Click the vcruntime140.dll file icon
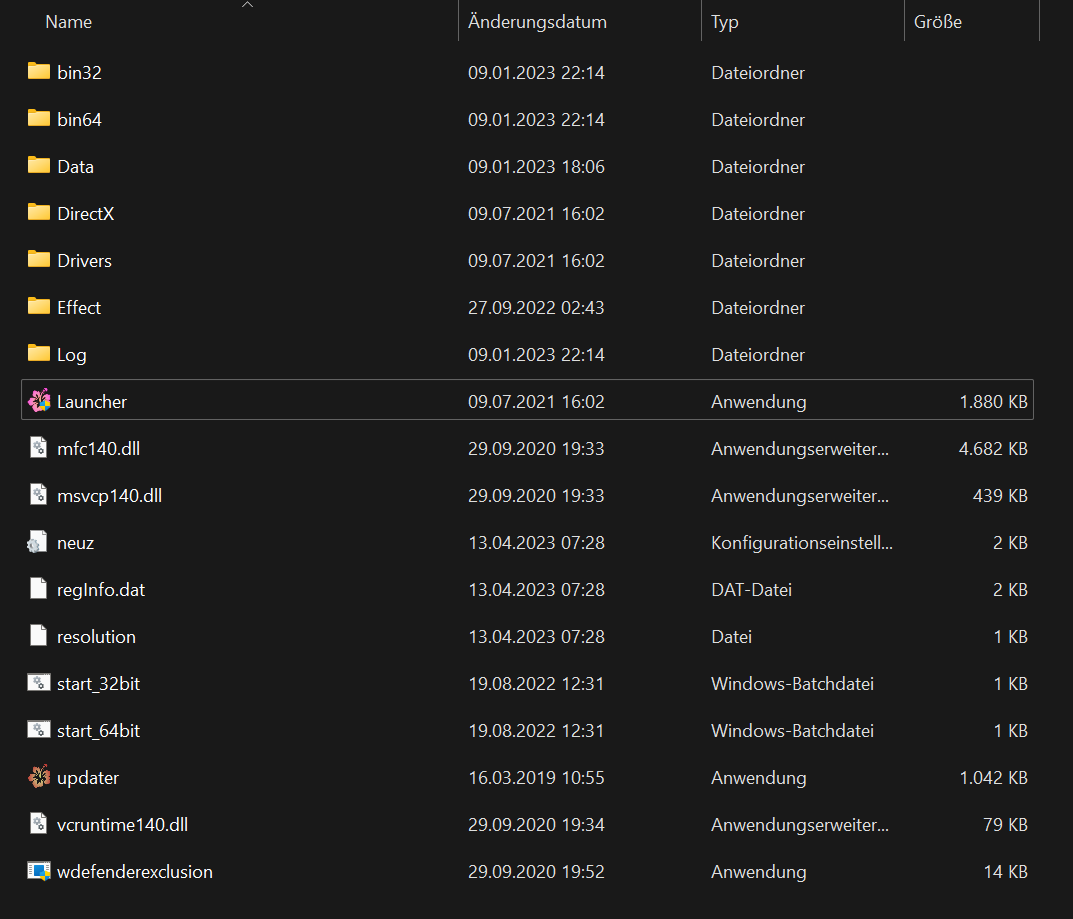This screenshot has width=1073, height=919. [39, 824]
